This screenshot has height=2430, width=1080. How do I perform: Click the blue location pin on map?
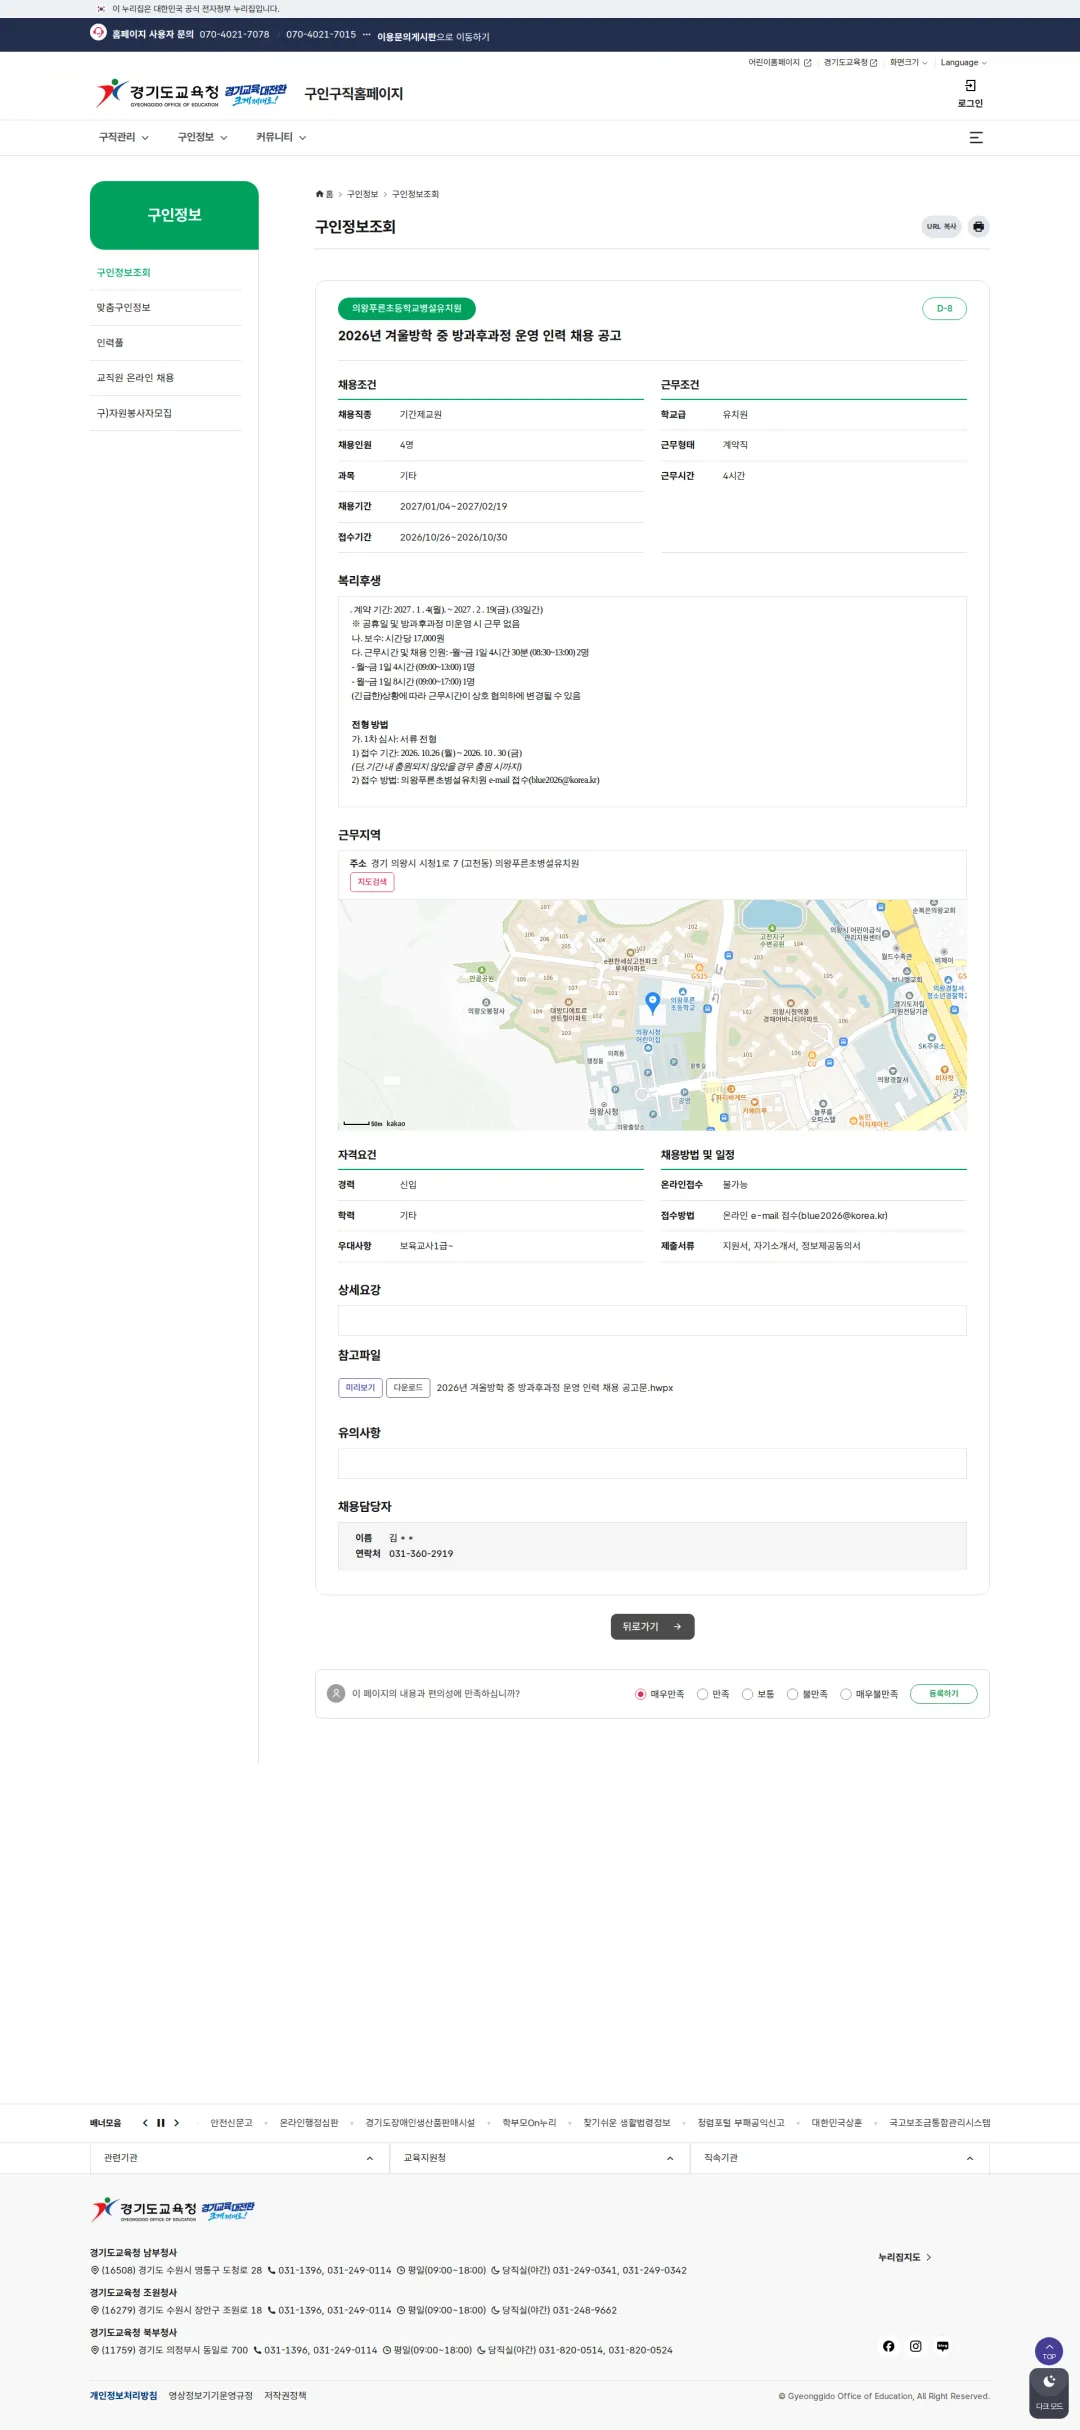653,1001
